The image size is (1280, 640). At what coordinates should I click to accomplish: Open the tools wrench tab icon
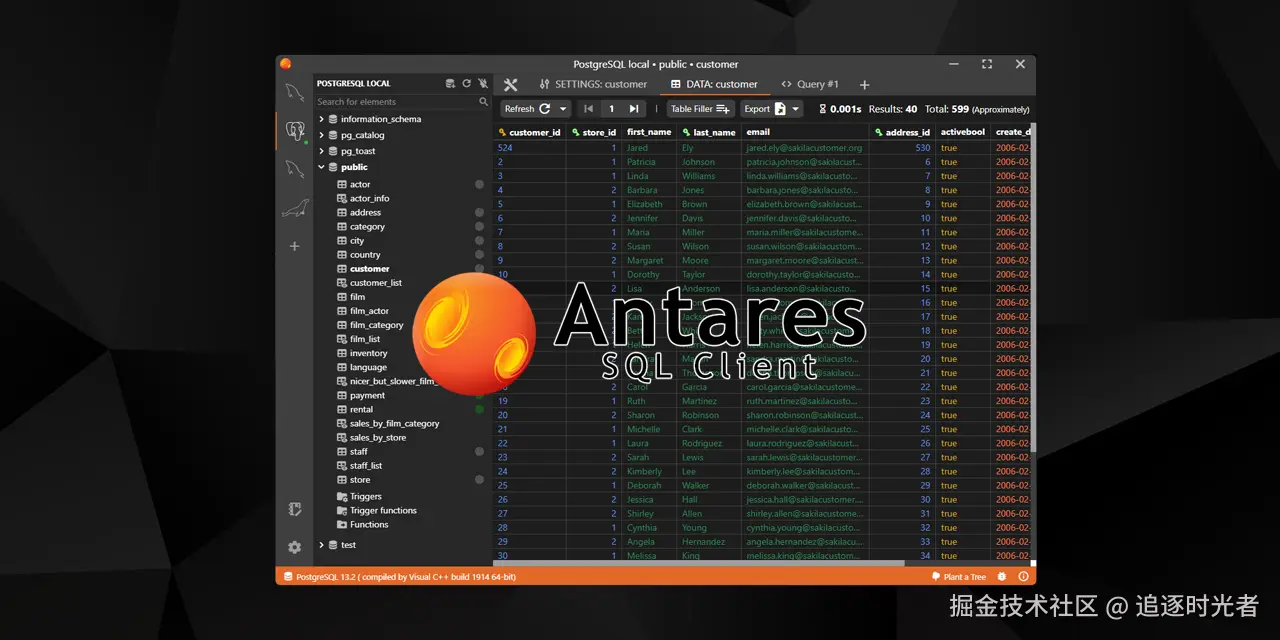[x=510, y=85]
